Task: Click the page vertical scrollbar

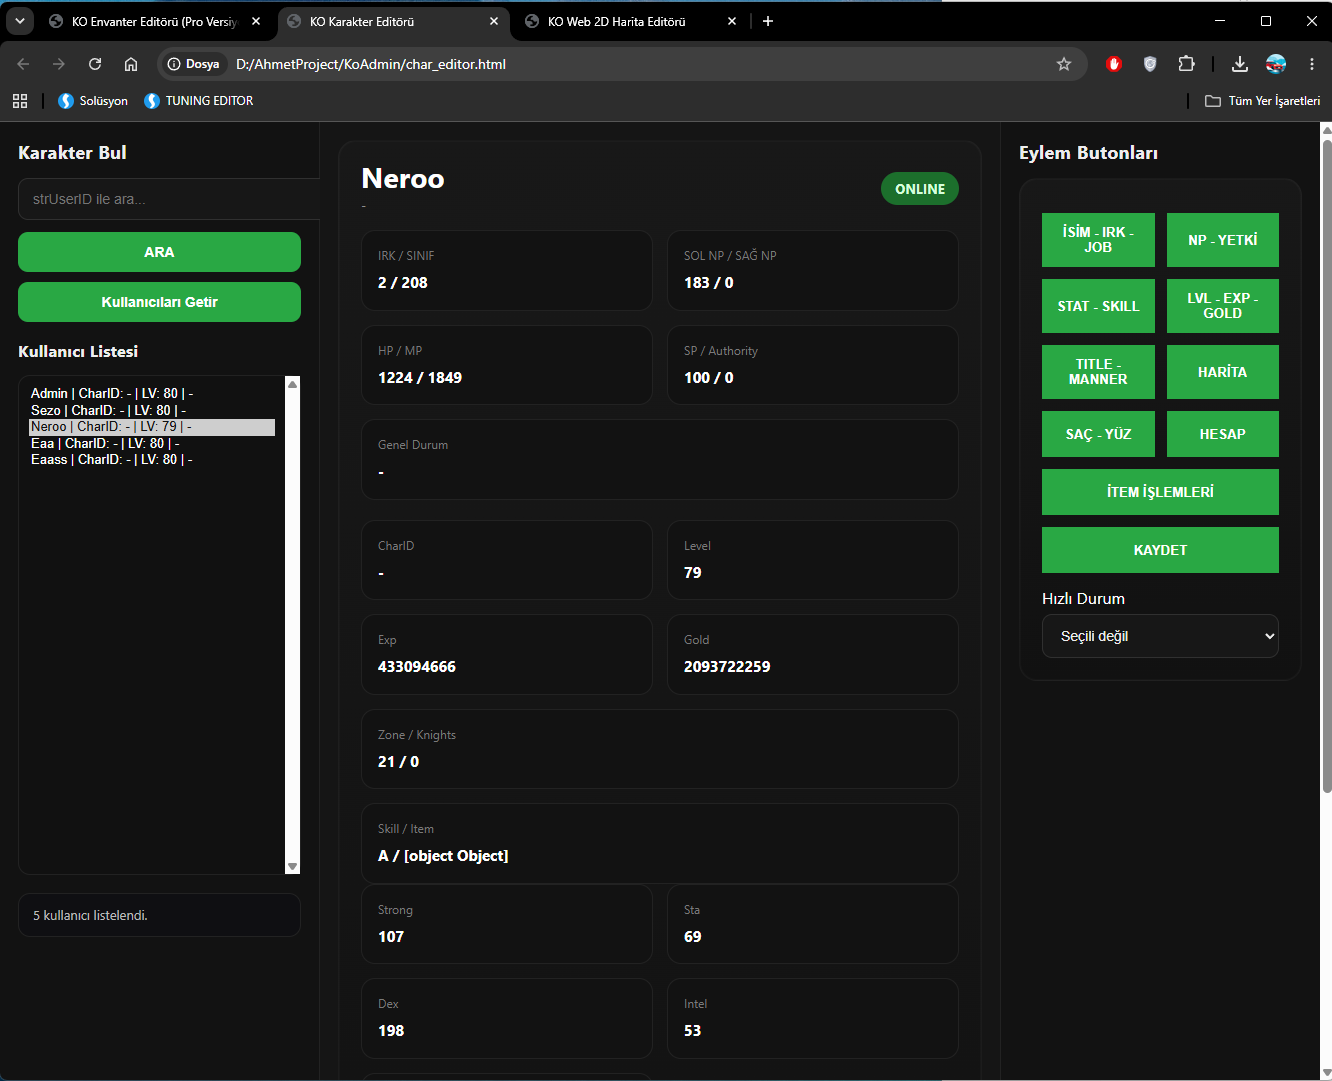Action: point(1326,465)
